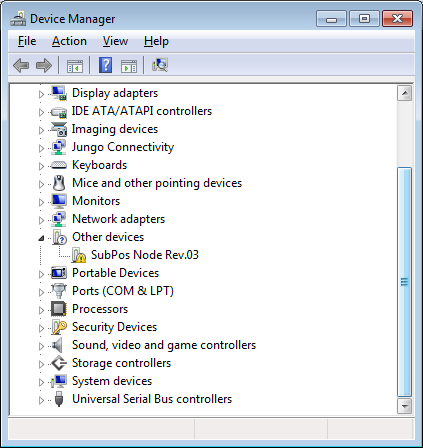
Task: Expand the Network adapters node
Action: (41, 220)
